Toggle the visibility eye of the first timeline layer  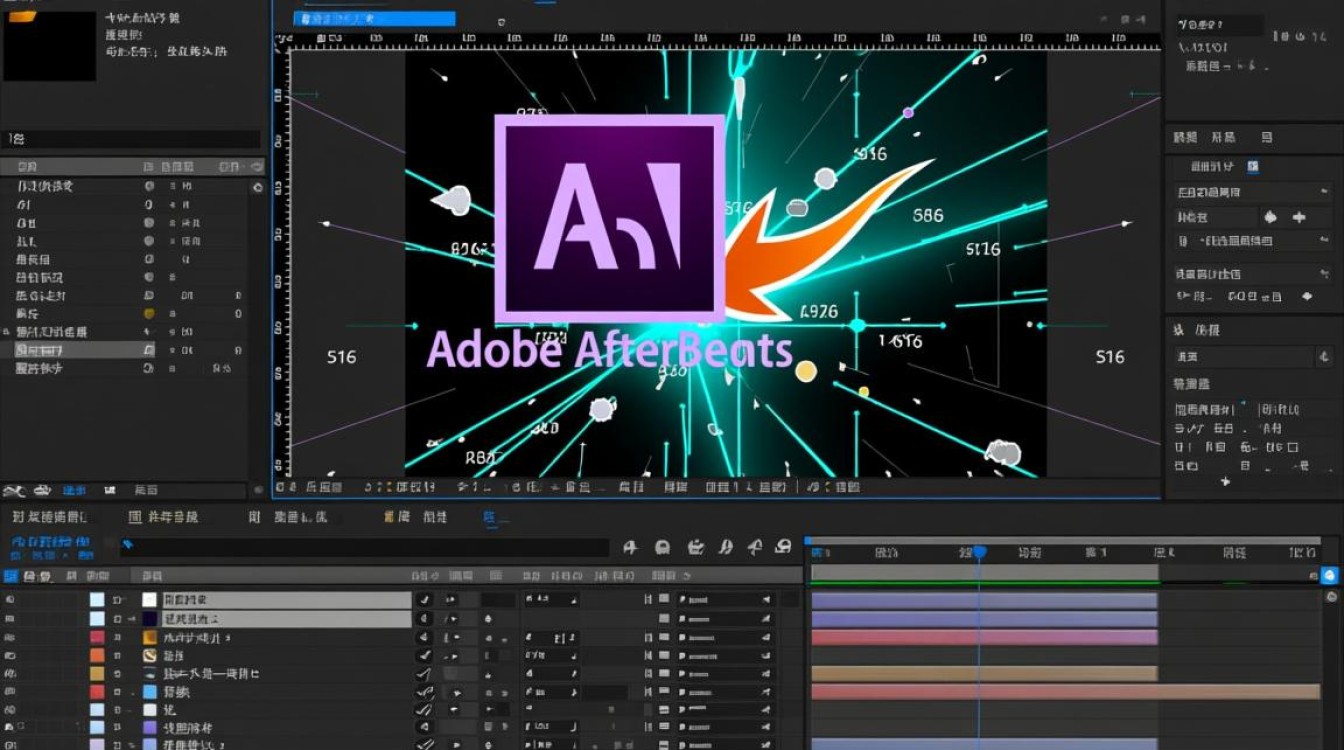tap(10, 600)
